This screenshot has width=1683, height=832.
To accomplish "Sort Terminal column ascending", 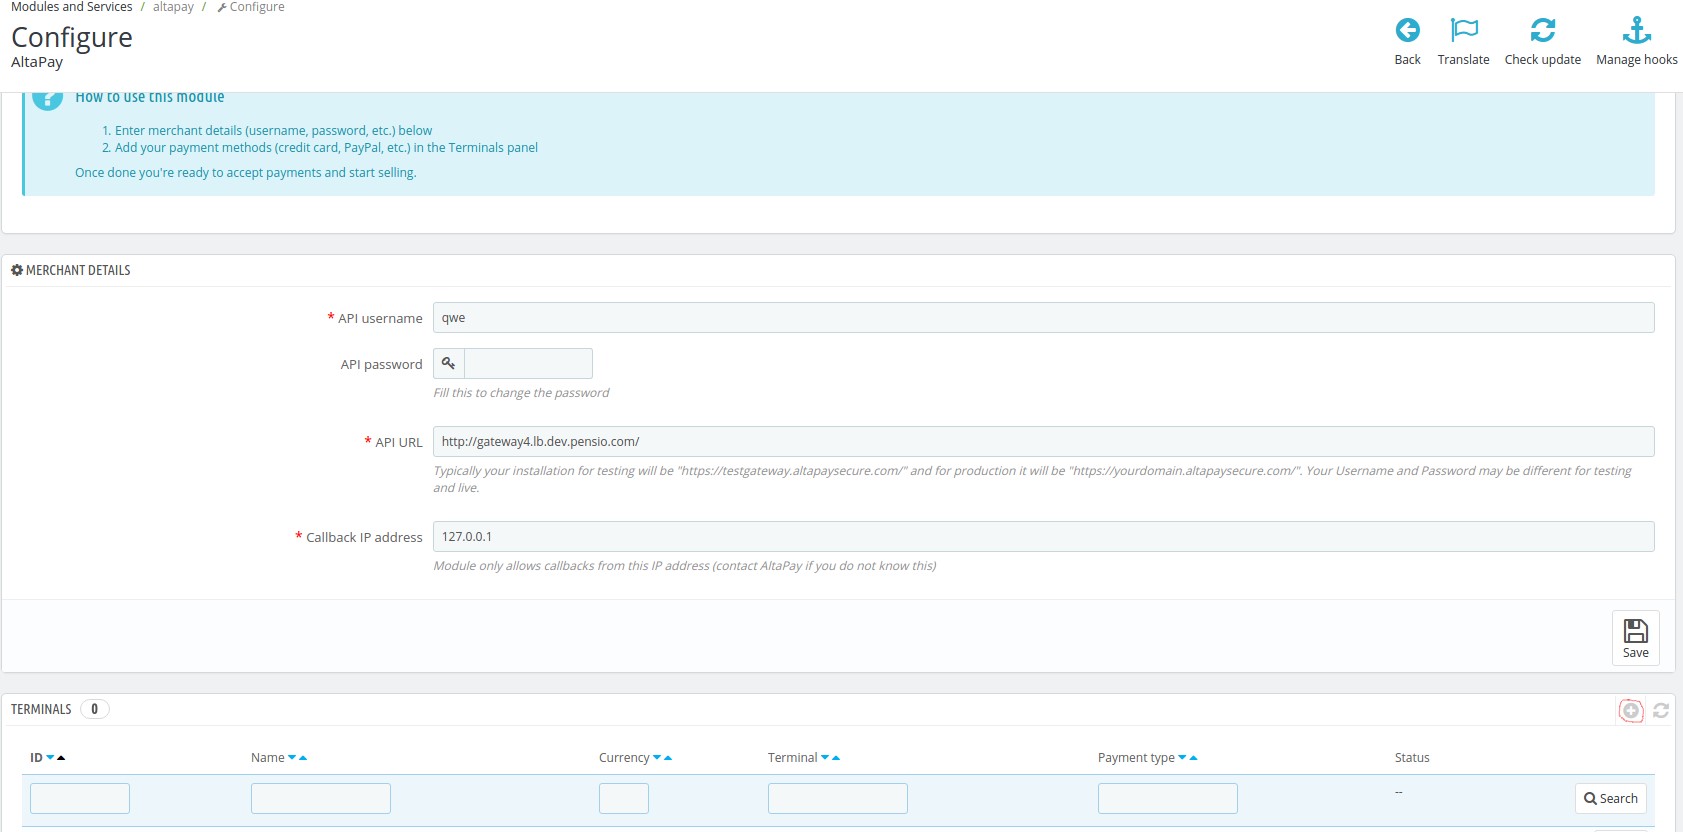I will point(836,758).
